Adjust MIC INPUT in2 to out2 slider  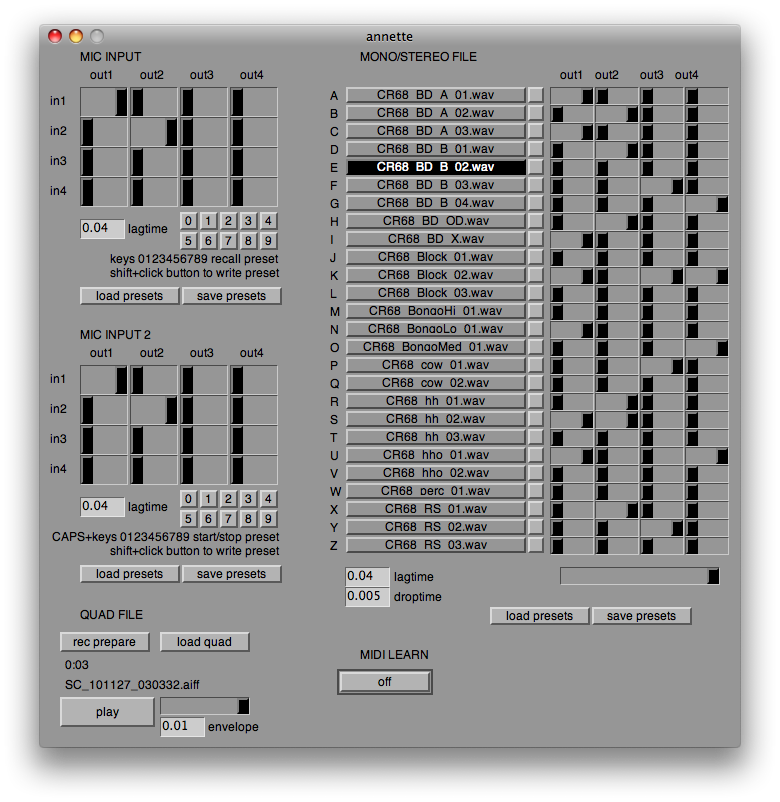tap(154, 132)
